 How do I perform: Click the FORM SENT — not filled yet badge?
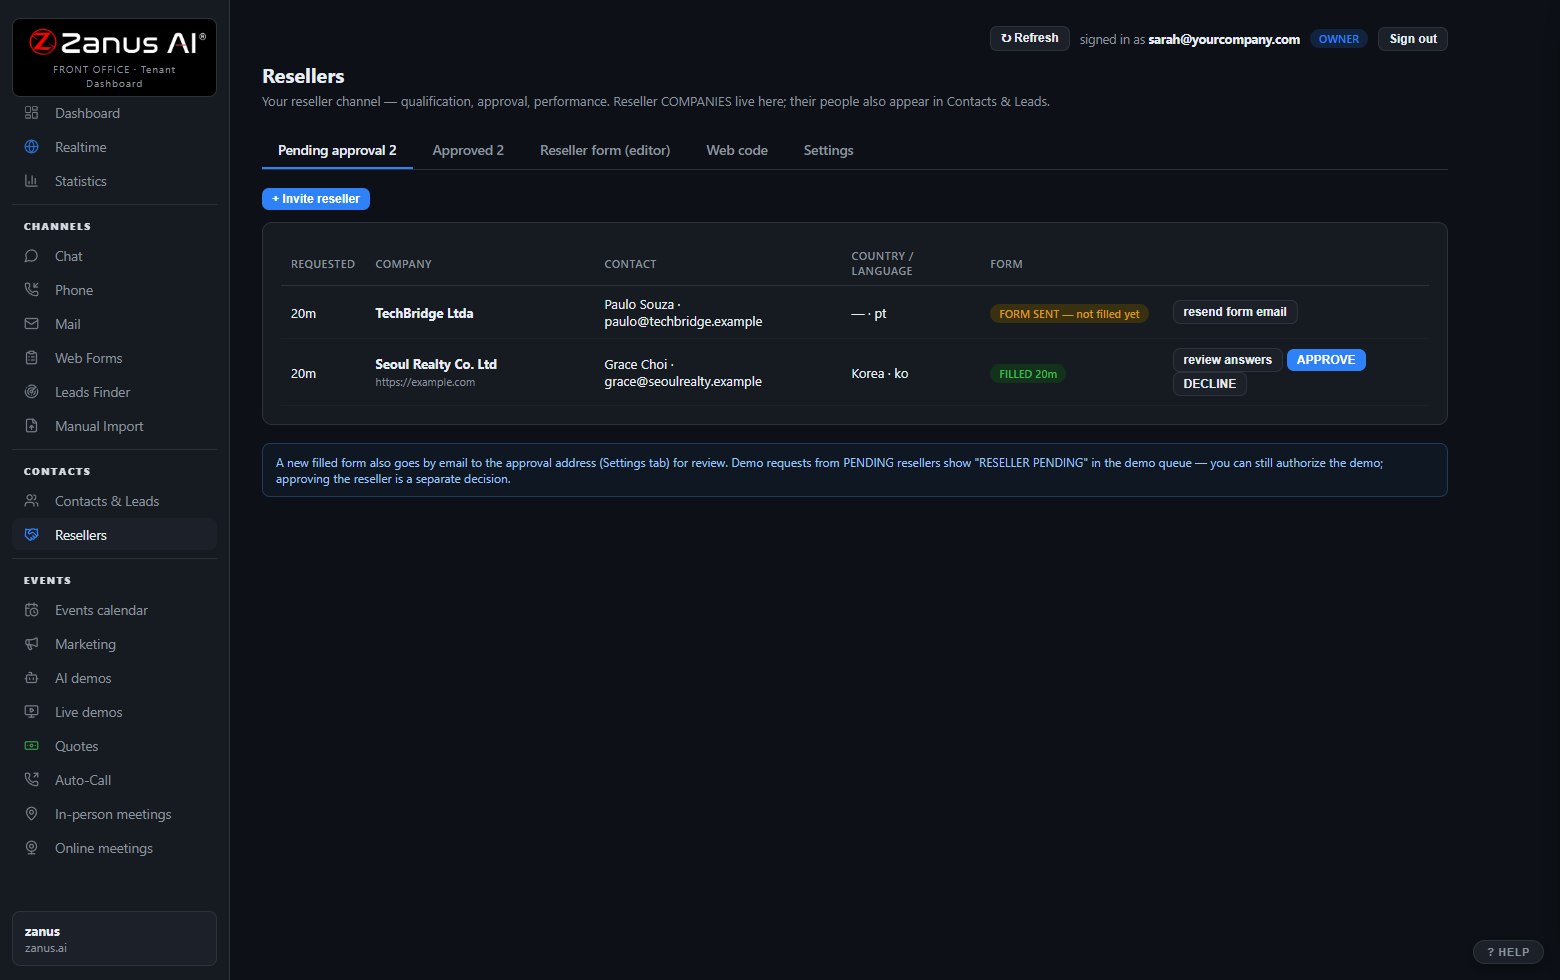[x=1069, y=314]
